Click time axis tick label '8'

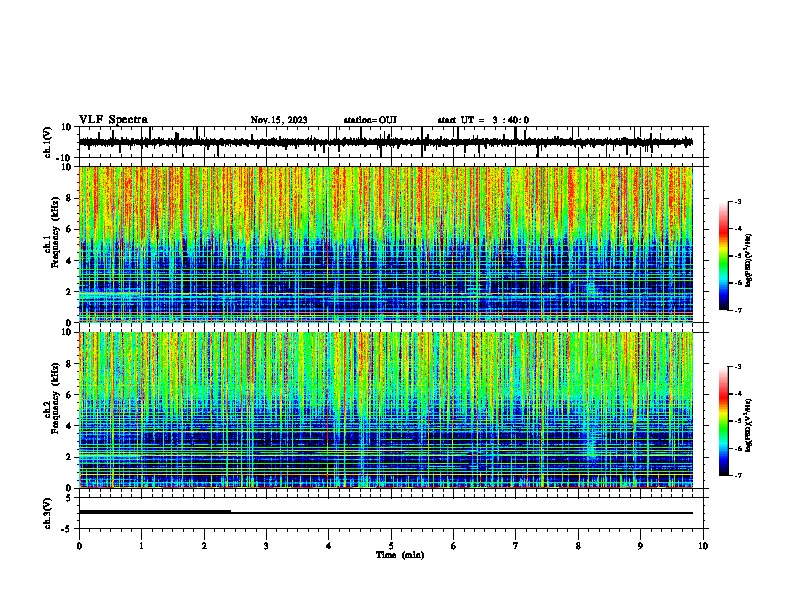coord(578,546)
